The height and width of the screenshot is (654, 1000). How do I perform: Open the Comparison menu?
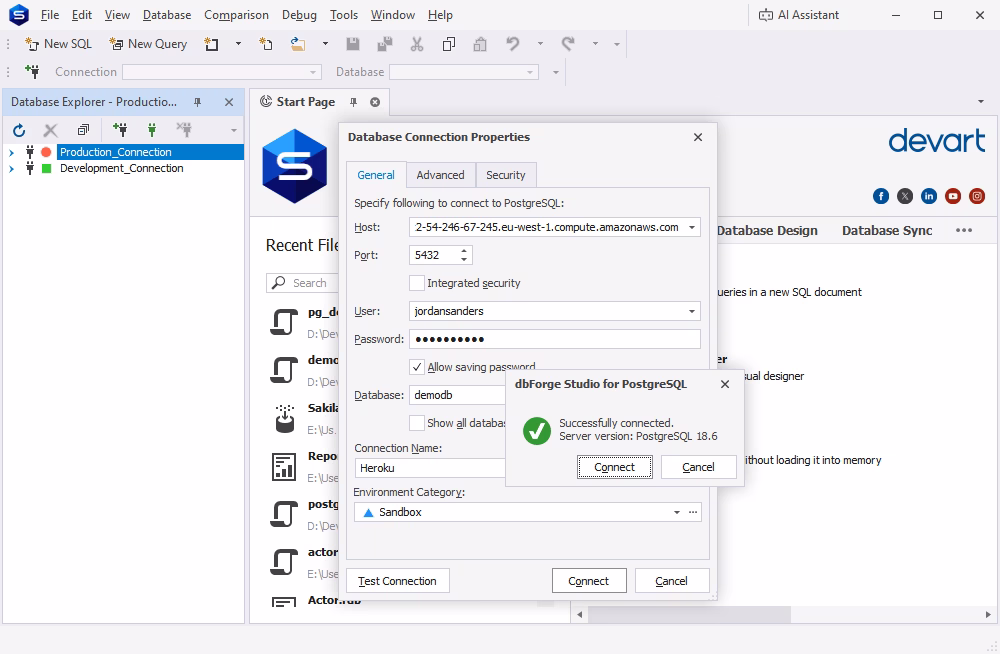tap(237, 15)
